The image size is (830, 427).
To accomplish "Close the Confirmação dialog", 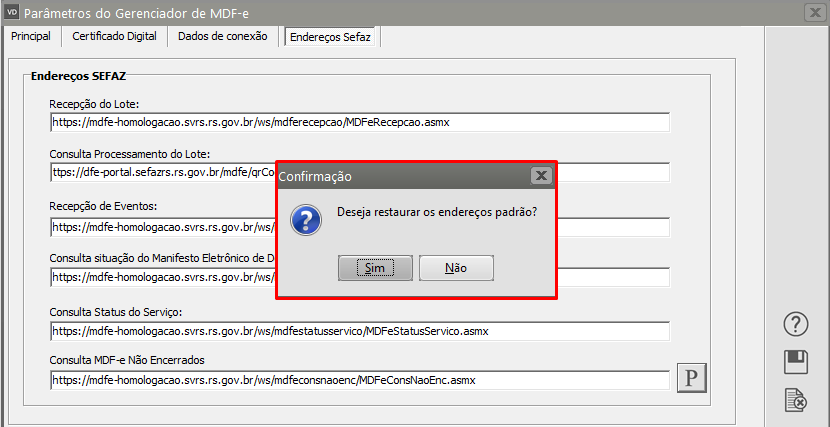I will click(x=541, y=176).
